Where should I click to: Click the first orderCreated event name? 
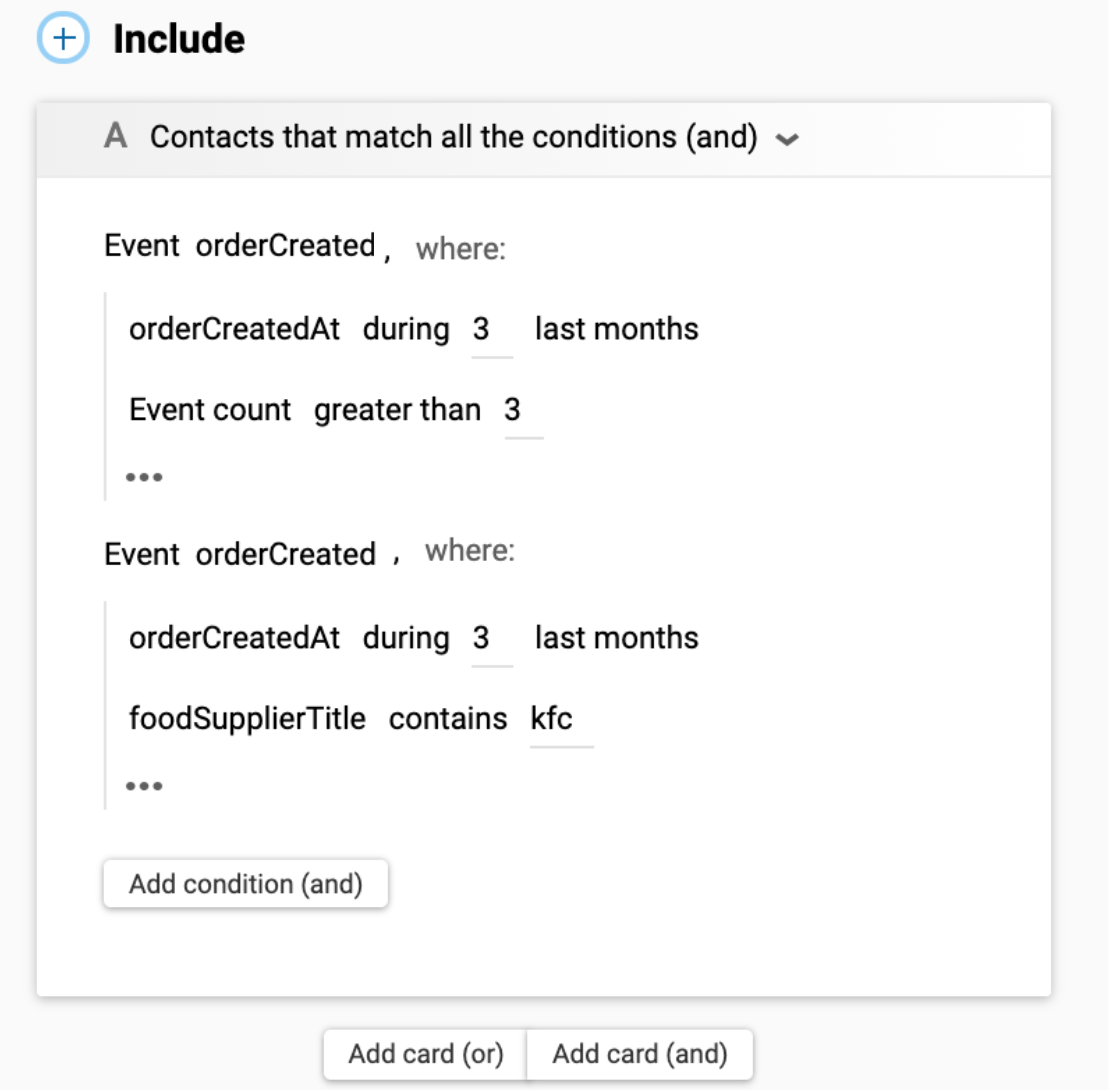pos(285,246)
